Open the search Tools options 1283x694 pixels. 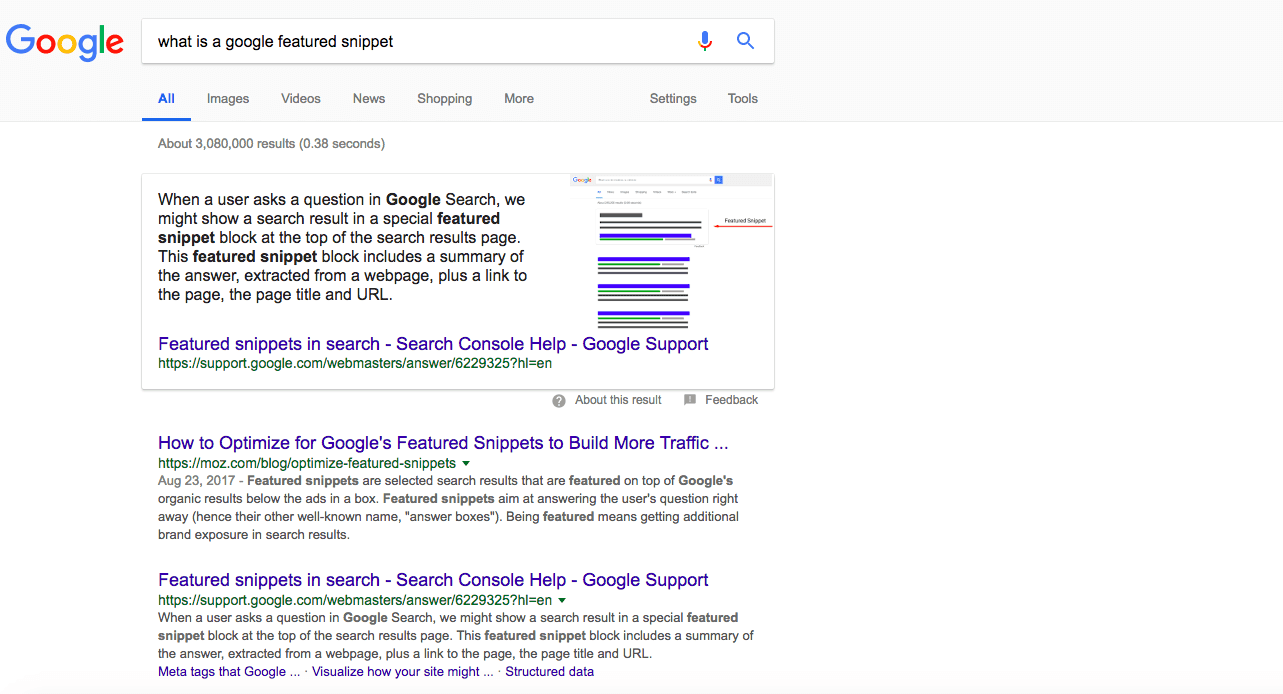(x=743, y=98)
